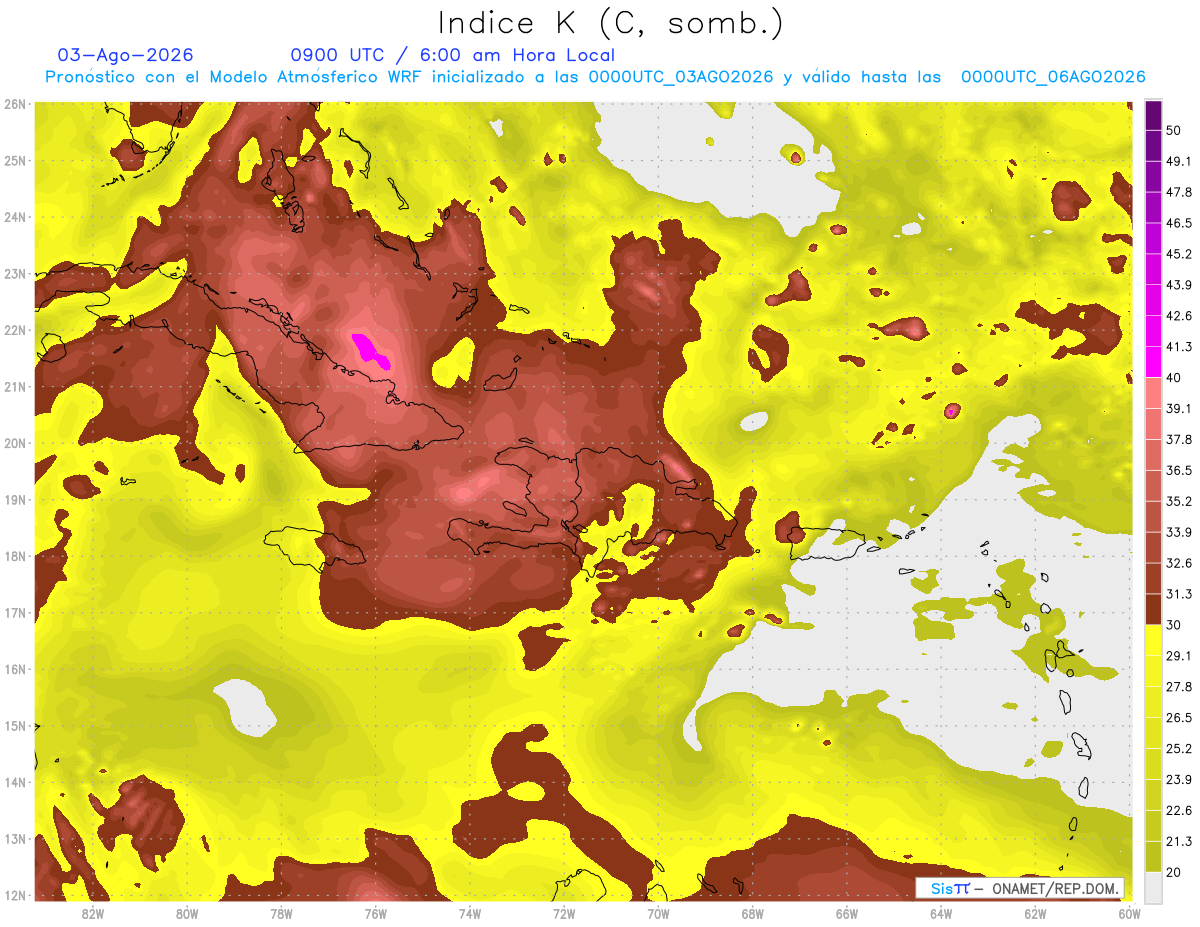
Task: Click the "15N" latitude label
Action: [15, 725]
